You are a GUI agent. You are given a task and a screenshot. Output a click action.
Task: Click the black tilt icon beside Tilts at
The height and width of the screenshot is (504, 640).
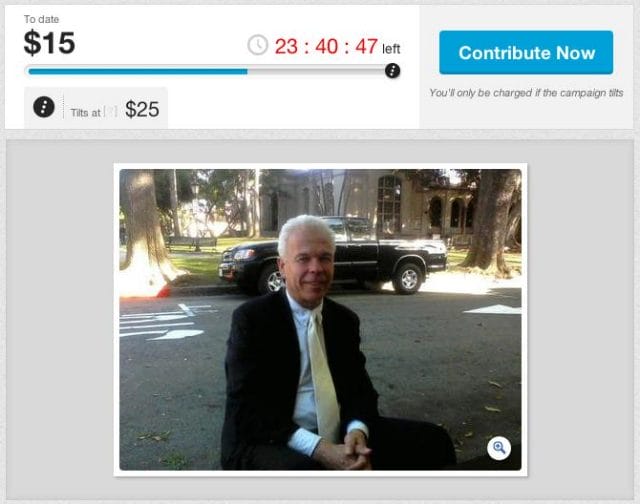(44, 107)
